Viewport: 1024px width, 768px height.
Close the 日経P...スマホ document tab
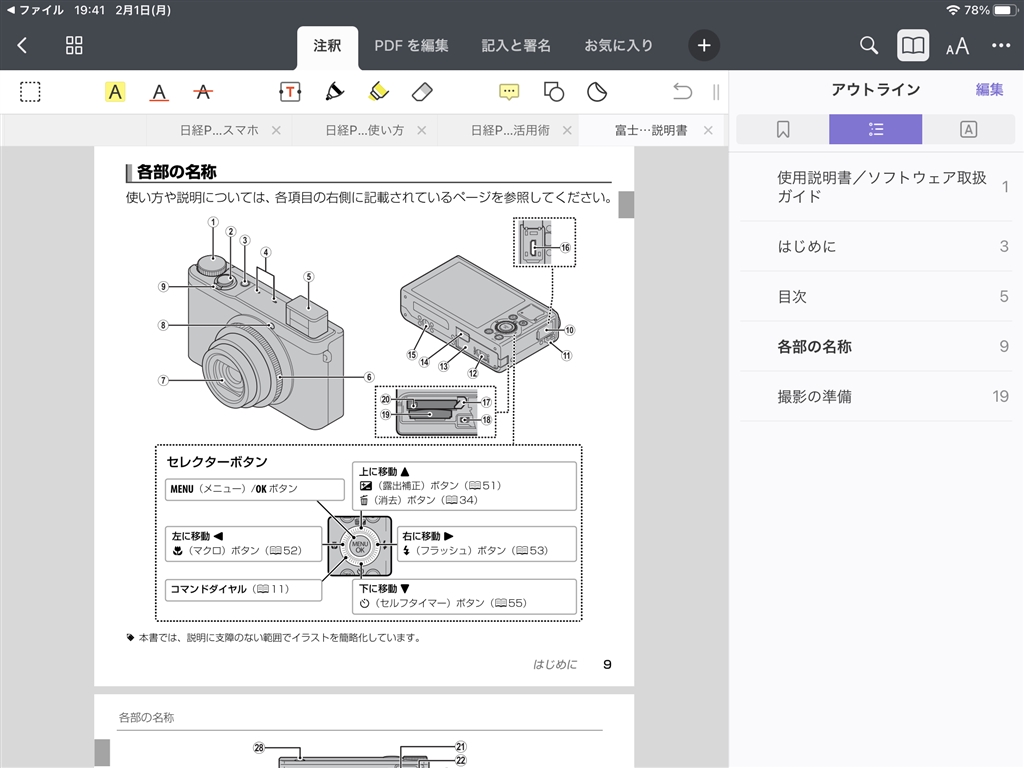point(276,130)
